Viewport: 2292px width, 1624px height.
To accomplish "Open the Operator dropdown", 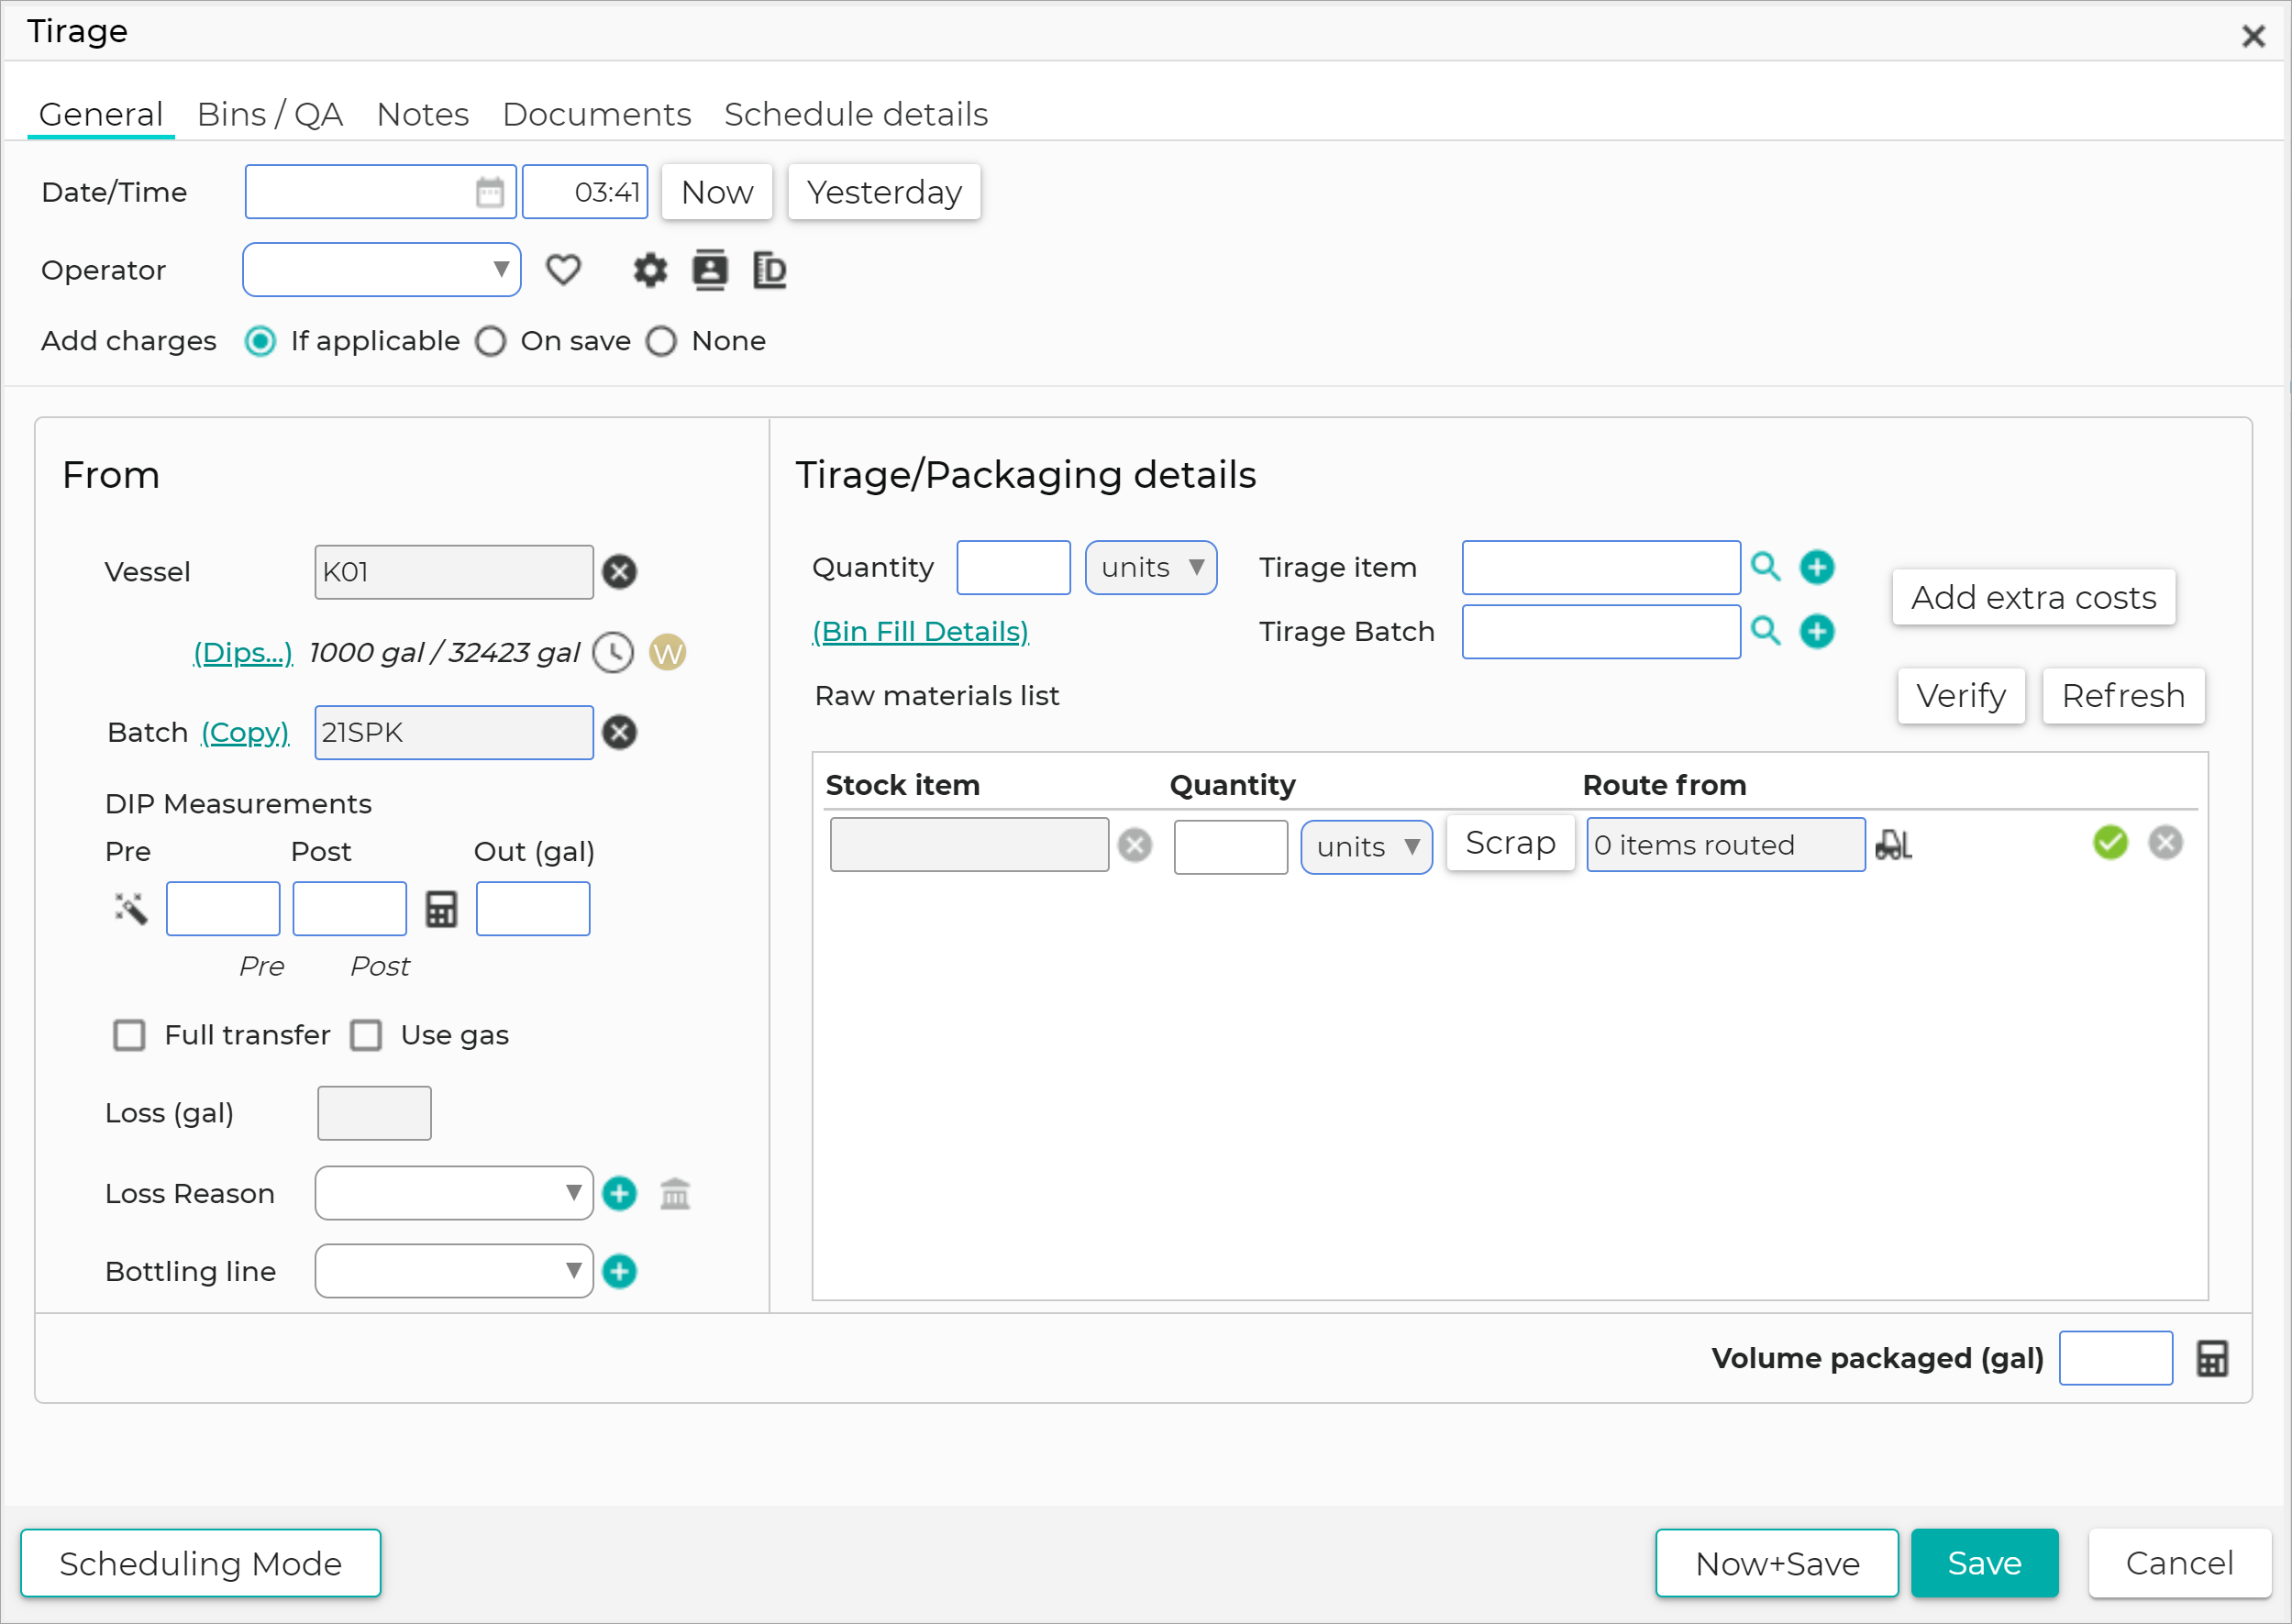I will pos(382,270).
